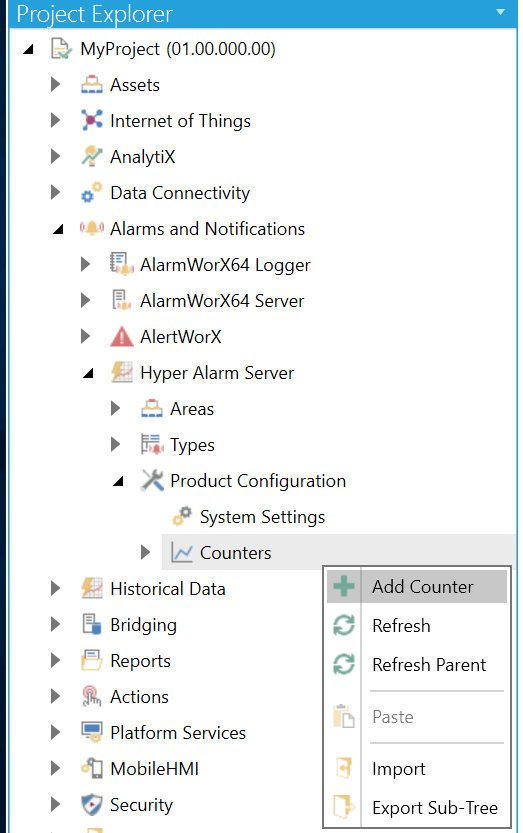The width and height of the screenshot is (523, 833).
Task: Click the AlertWorX warning triangle icon
Action: point(122,336)
